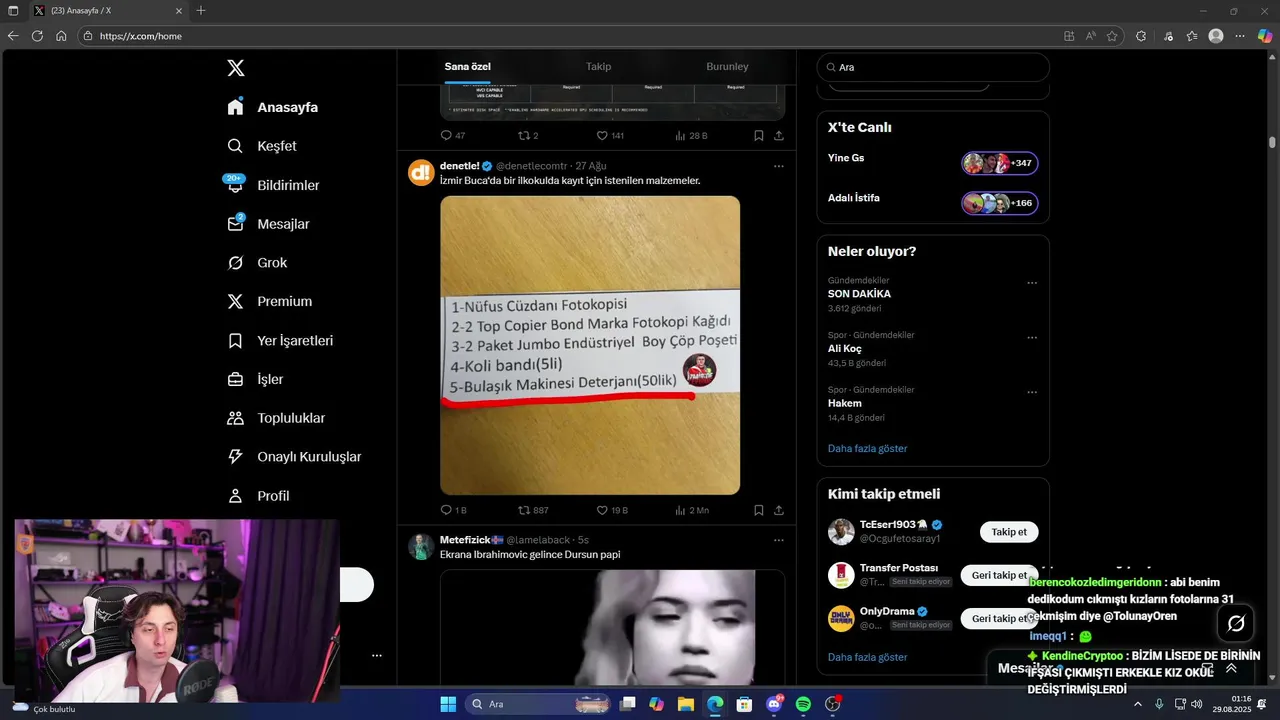Switch to the Takip tab
The image size is (1280, 720).
point(598,67)
